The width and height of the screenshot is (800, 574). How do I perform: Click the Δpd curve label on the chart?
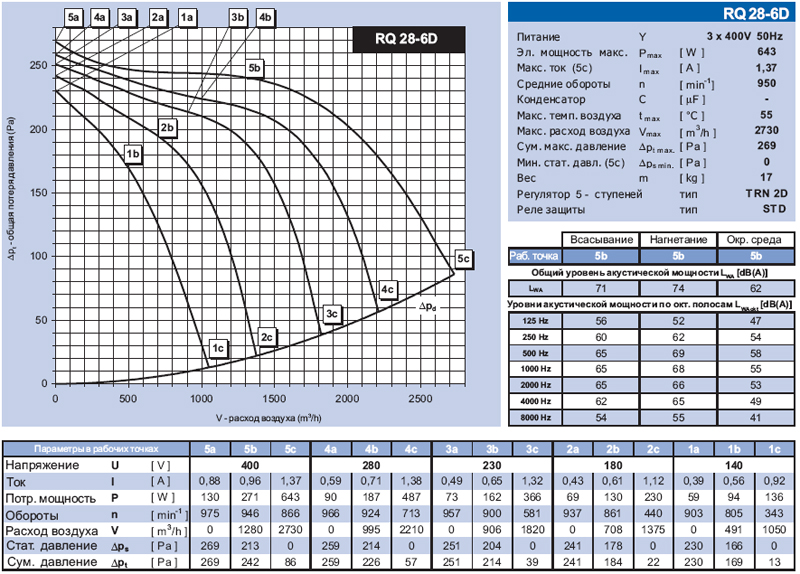point(428,307)
